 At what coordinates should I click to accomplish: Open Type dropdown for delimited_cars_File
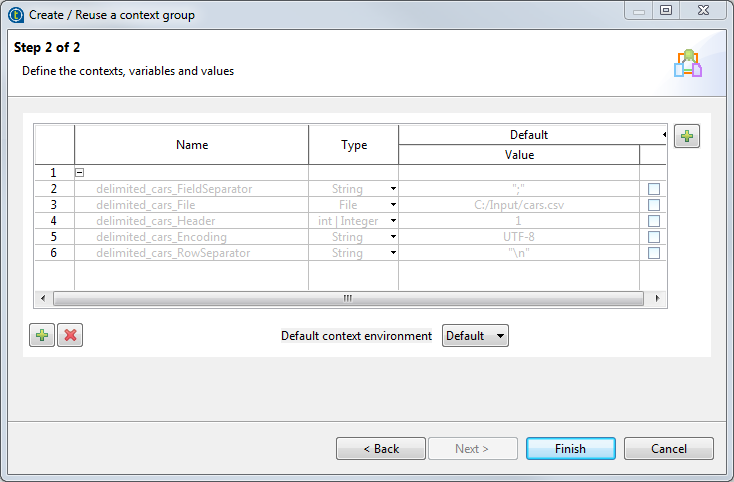[393, 205]
